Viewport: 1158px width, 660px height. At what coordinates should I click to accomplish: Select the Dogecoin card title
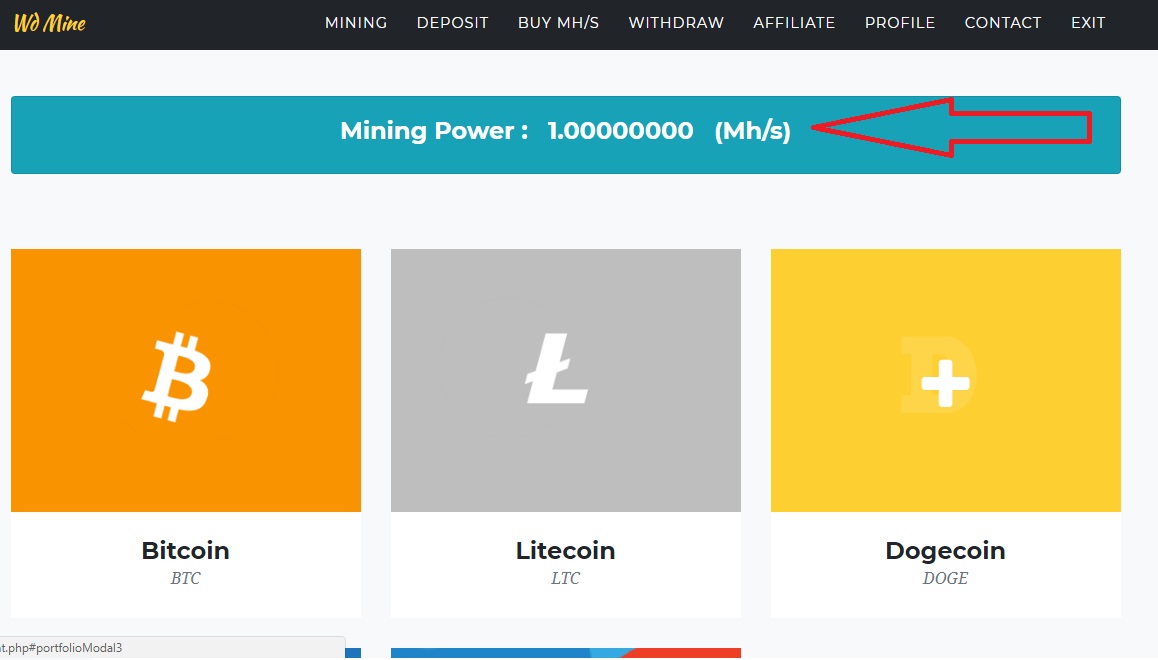tap(945, 550)
